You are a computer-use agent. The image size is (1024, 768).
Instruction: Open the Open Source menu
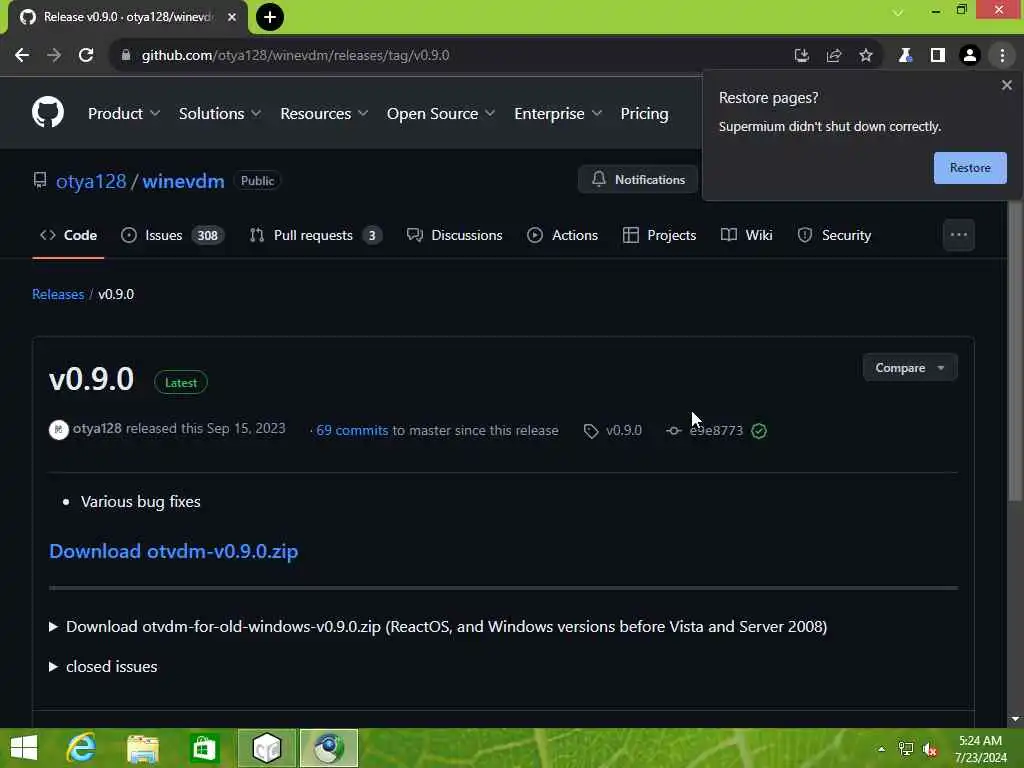click(441, 114)
